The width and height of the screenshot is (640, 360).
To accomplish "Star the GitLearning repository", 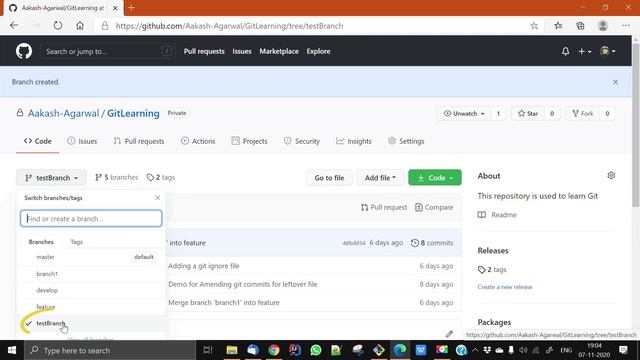I will 528,113.
